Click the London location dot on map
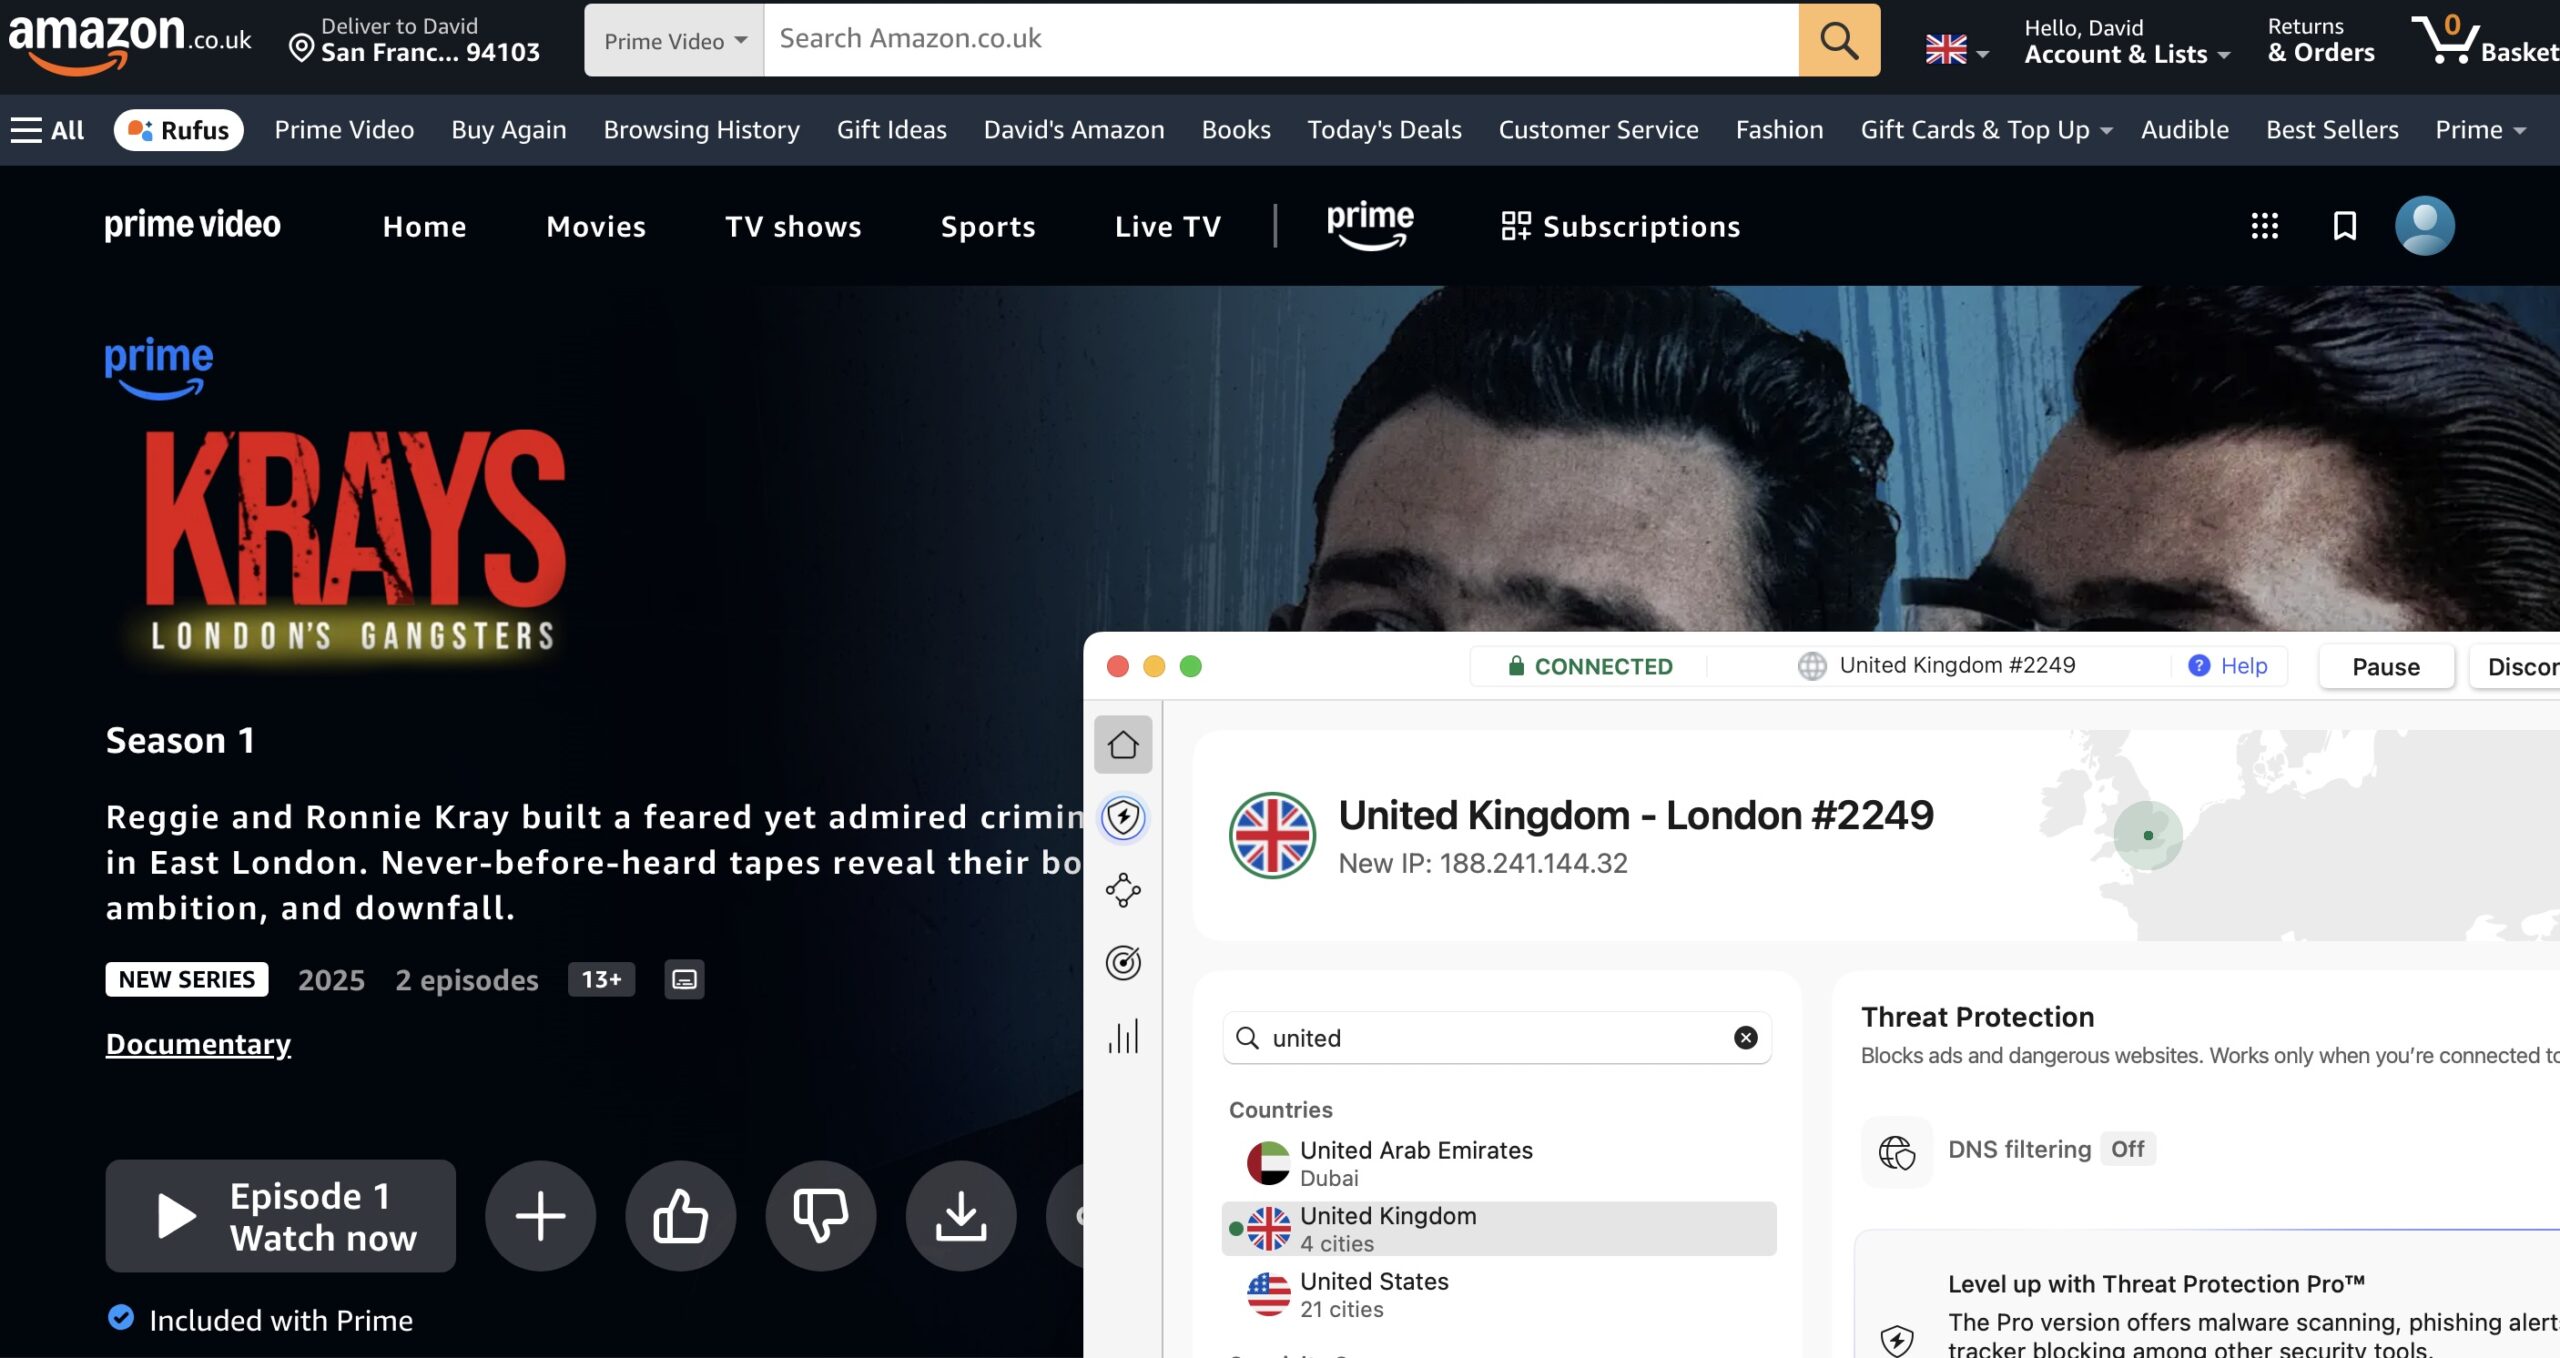Screen dimensions: 2560x1358 pyautogui.click(x=2148, y=835)
